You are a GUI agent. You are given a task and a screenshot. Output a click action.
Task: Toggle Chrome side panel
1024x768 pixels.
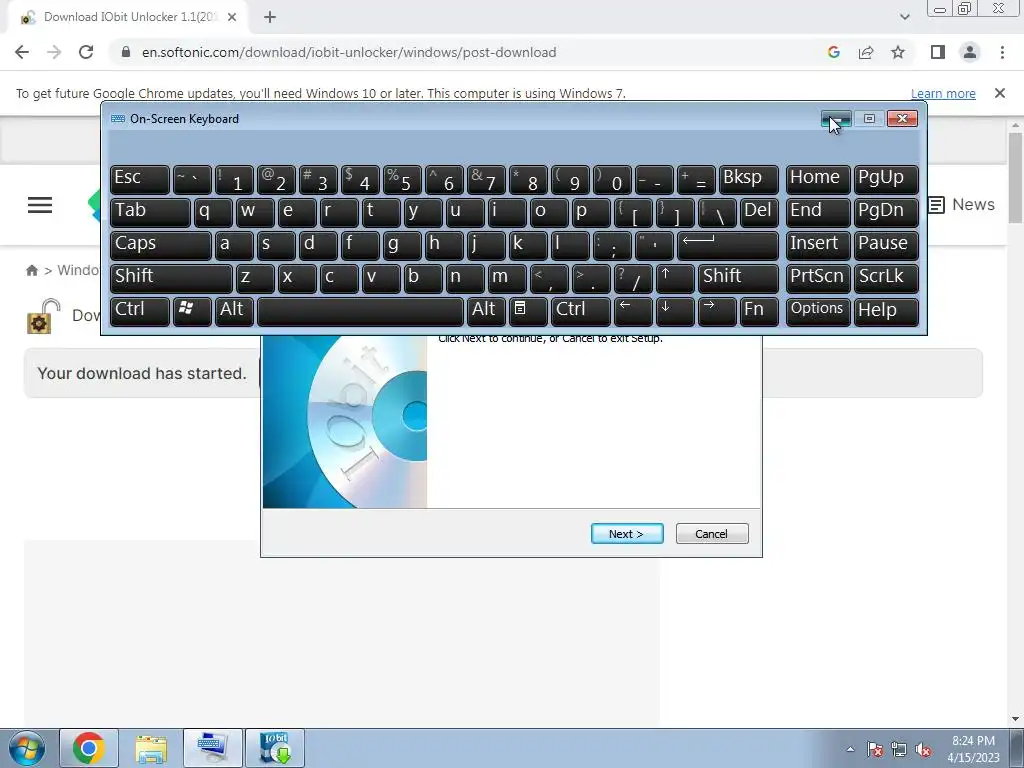tap(938, 52)
